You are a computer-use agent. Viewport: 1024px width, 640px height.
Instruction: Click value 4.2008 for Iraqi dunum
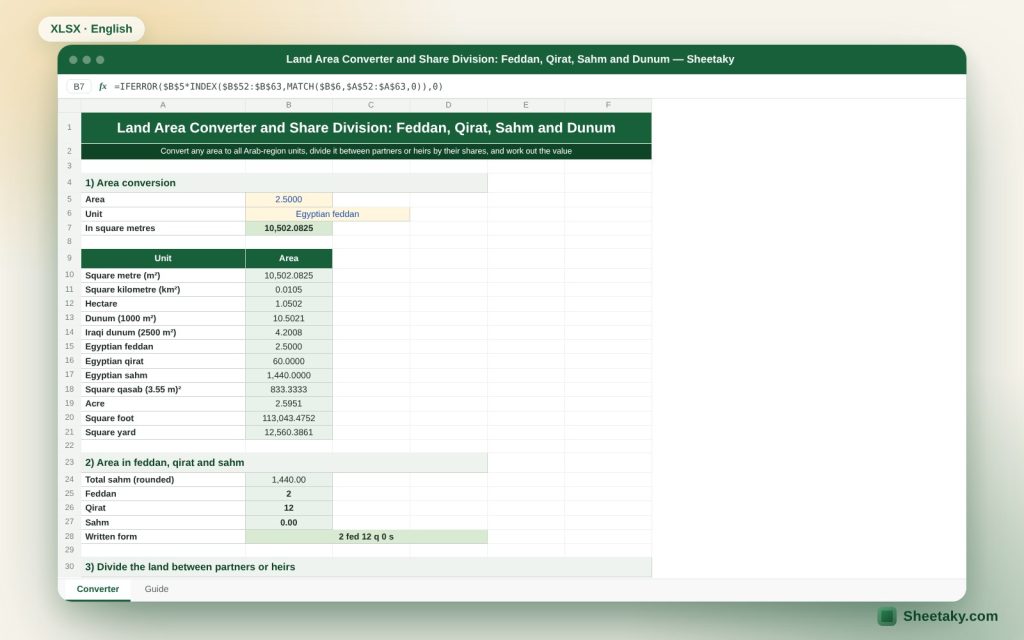coord(289,332)
